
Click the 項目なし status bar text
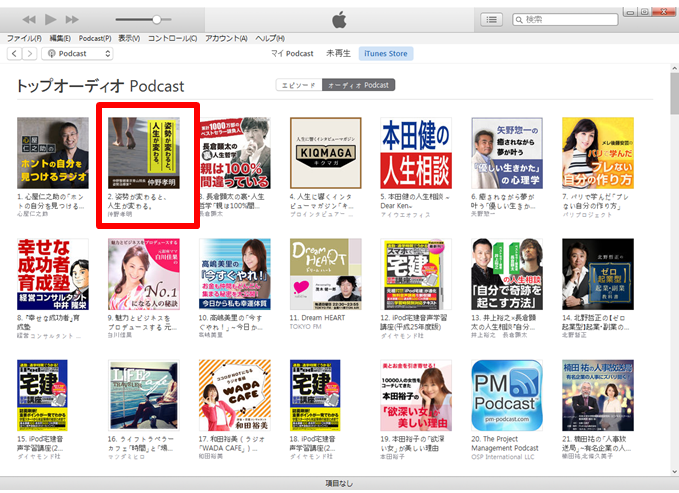339,483
